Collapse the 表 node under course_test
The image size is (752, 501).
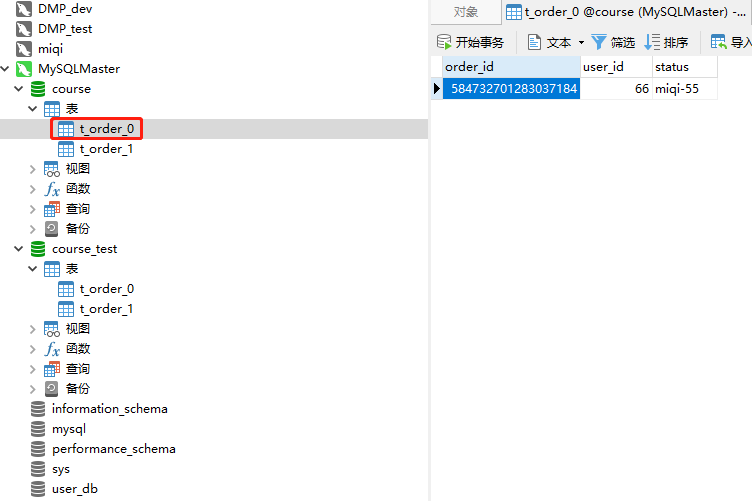[33, 269]
